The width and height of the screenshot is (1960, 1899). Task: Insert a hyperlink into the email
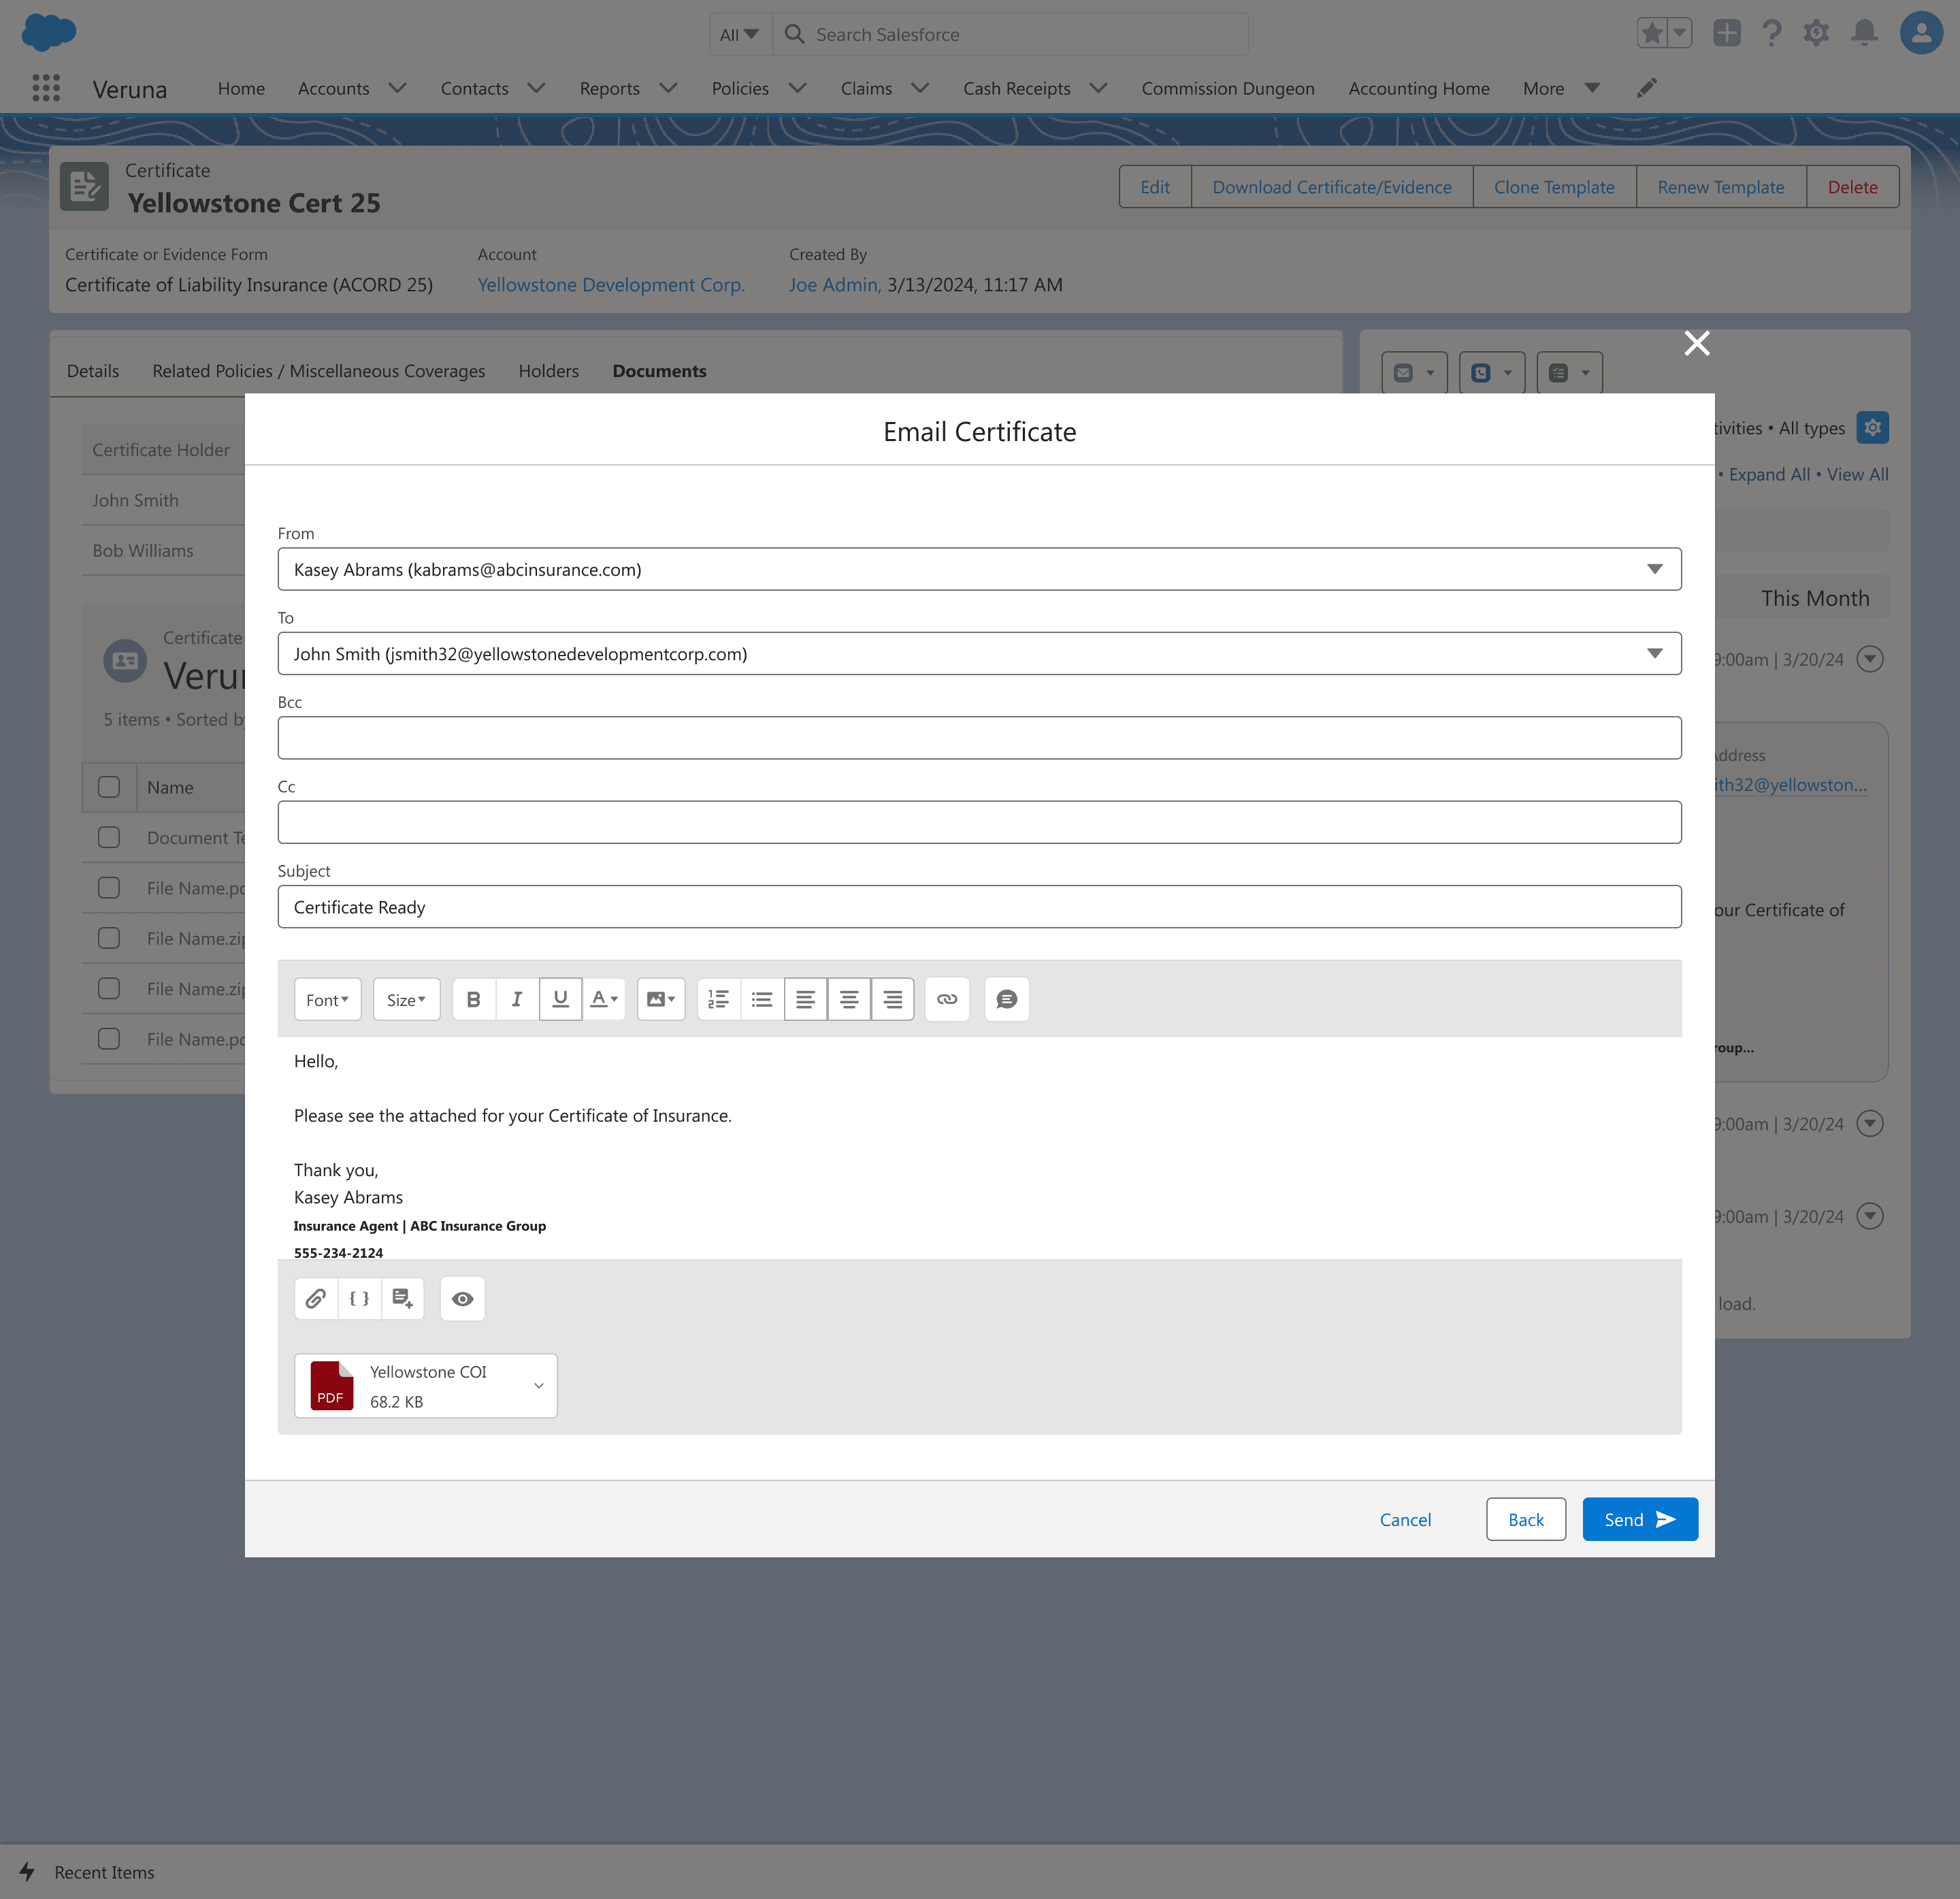point(947,999)
